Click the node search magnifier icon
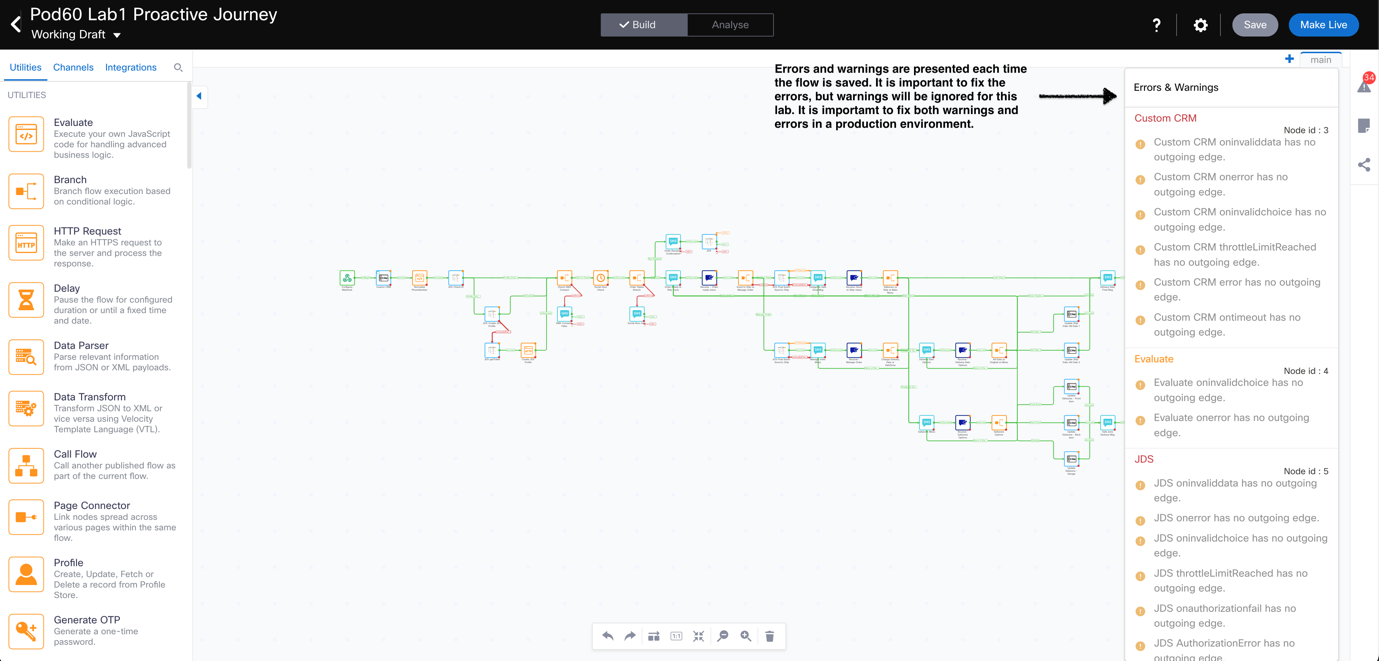 tap(178, 68)
